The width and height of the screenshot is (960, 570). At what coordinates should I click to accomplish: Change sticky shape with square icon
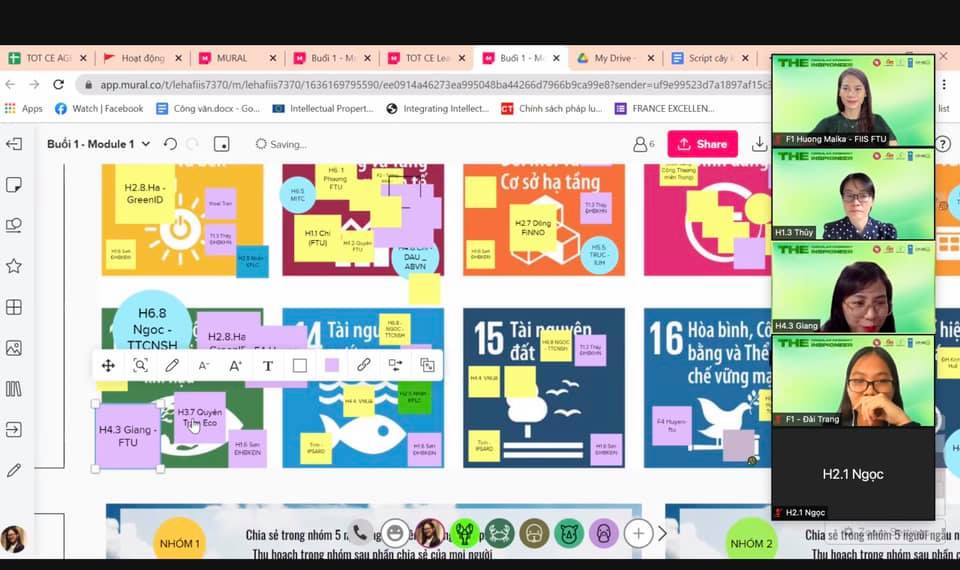pyautogui.click(x=299, y=366)
